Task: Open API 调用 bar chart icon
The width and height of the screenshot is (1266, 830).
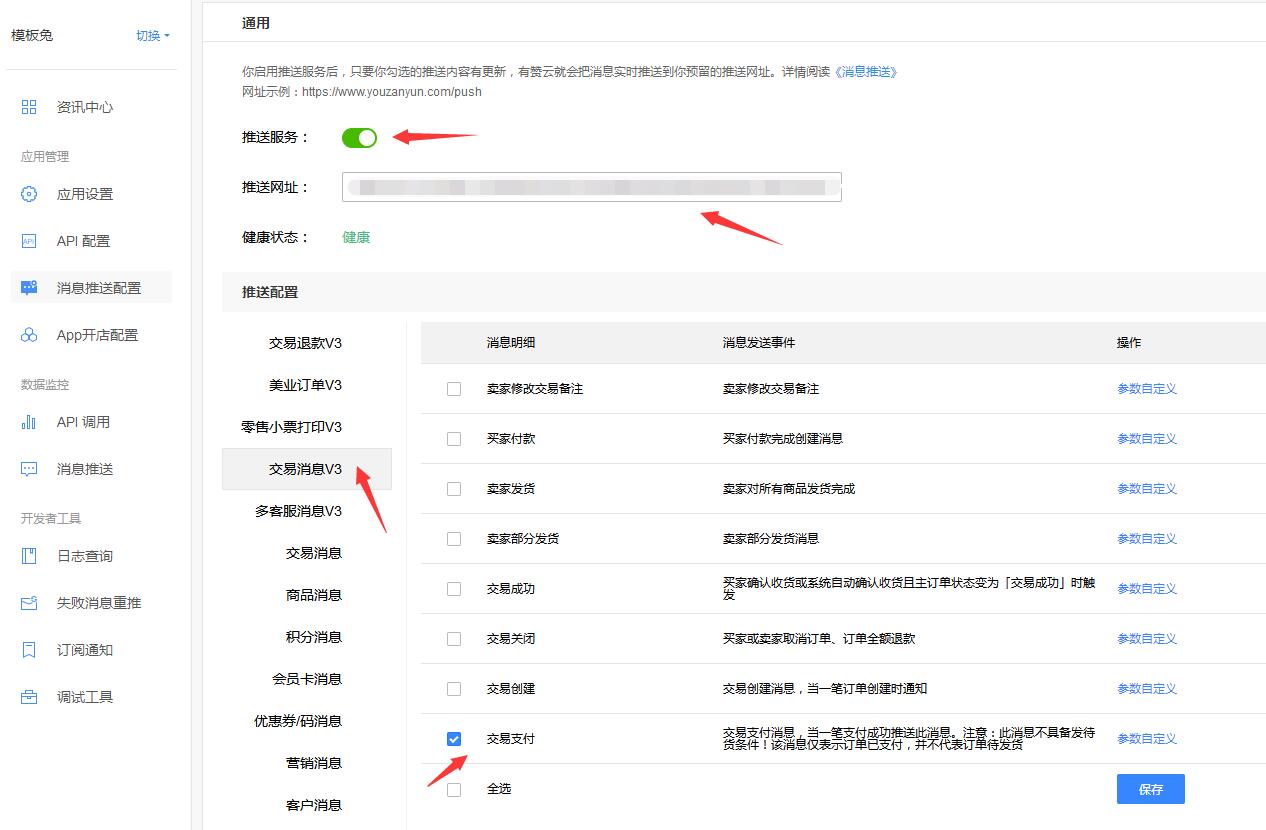Action: tap(29, 422)
